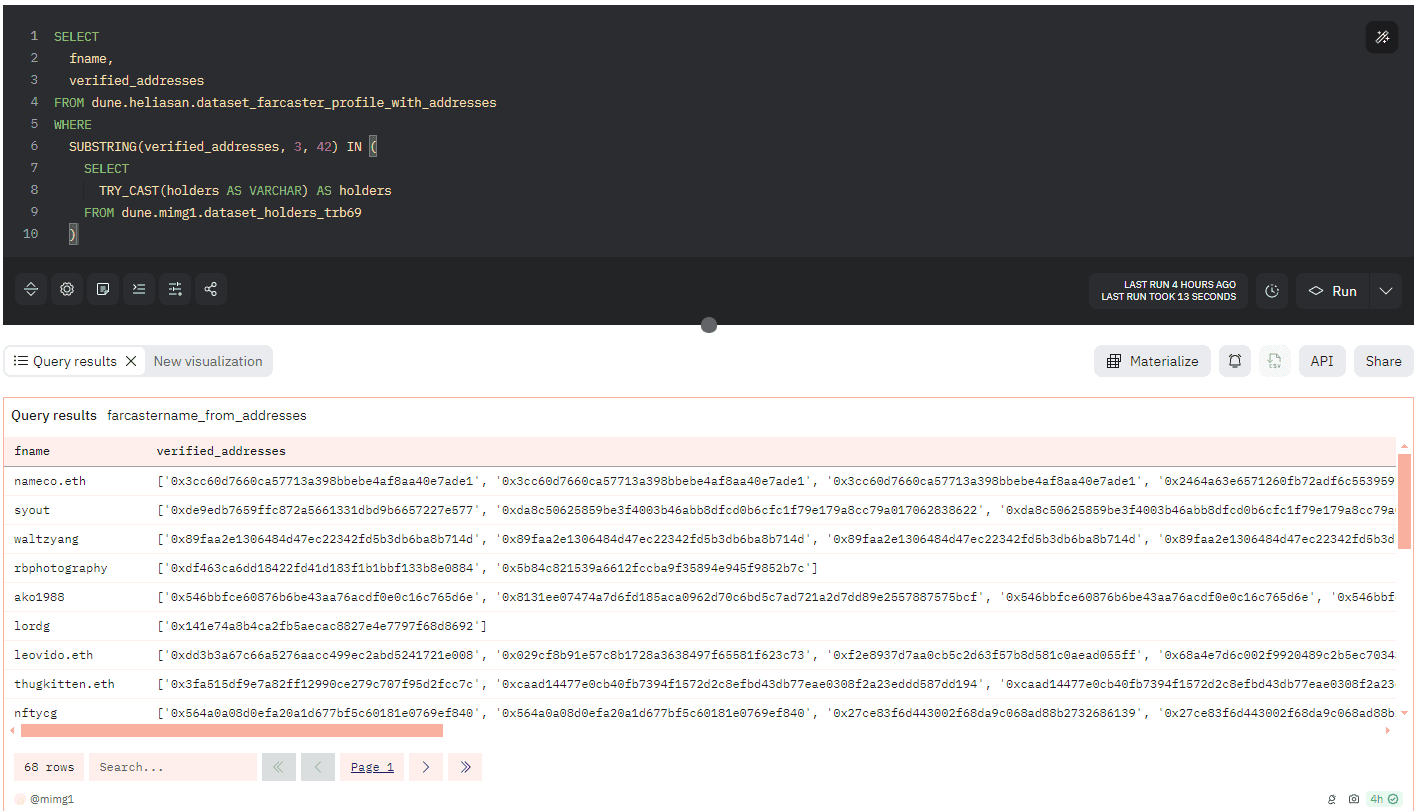Click the horizontal scrollbar of results table
Image resolution: width=1425 pixels, height=811 pixels.
[x=231, y=730]
